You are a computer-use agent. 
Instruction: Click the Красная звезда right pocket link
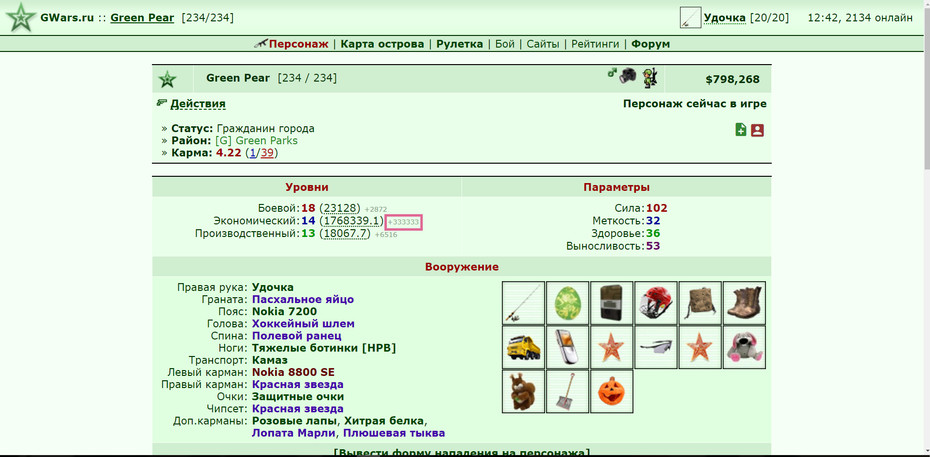(x=298, y=385)
